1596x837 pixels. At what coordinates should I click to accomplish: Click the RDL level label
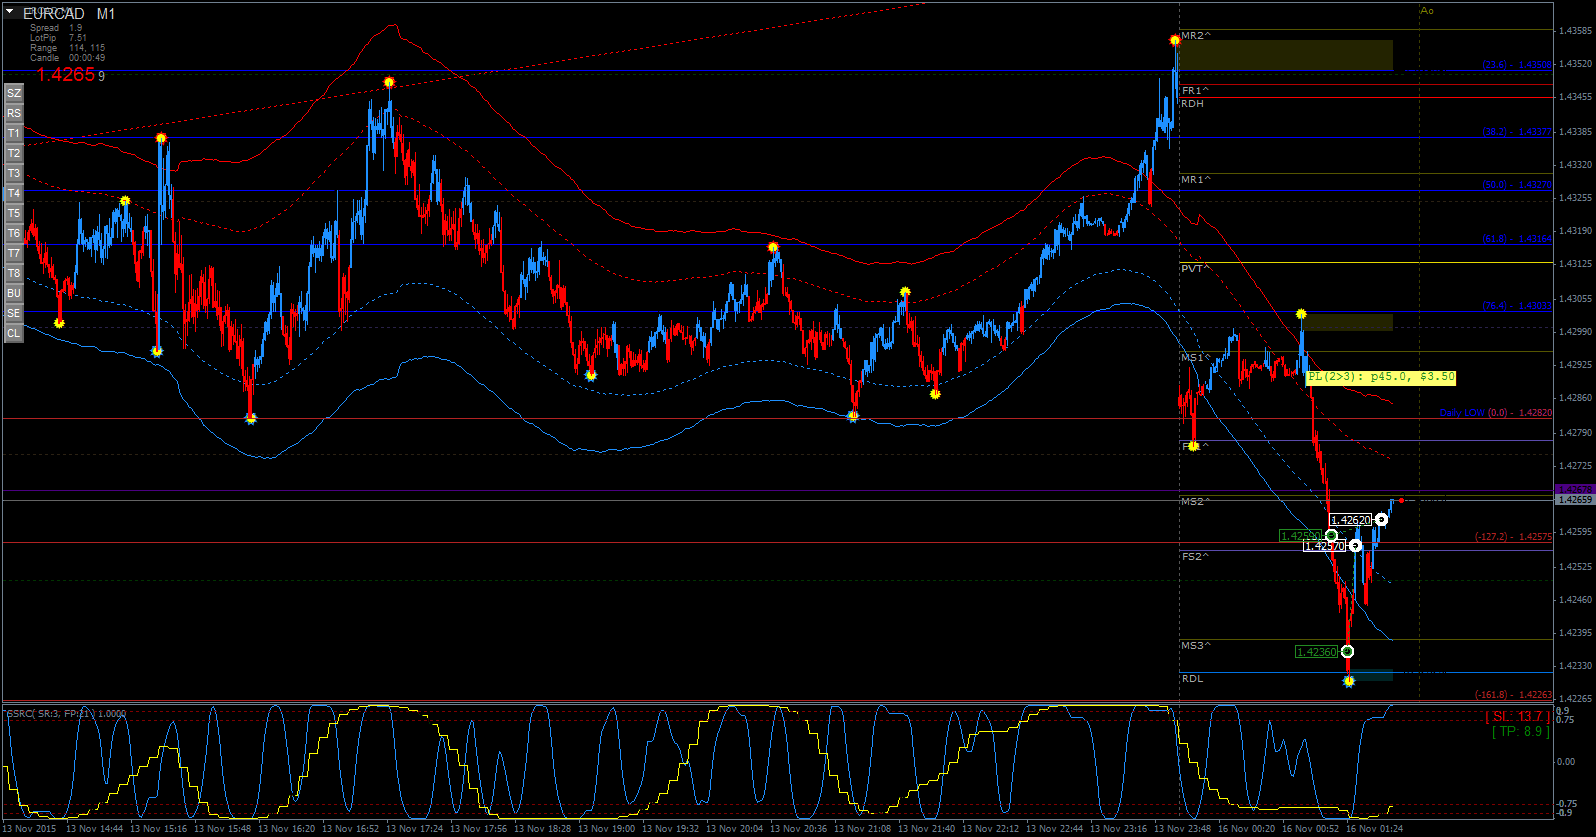1192,679
